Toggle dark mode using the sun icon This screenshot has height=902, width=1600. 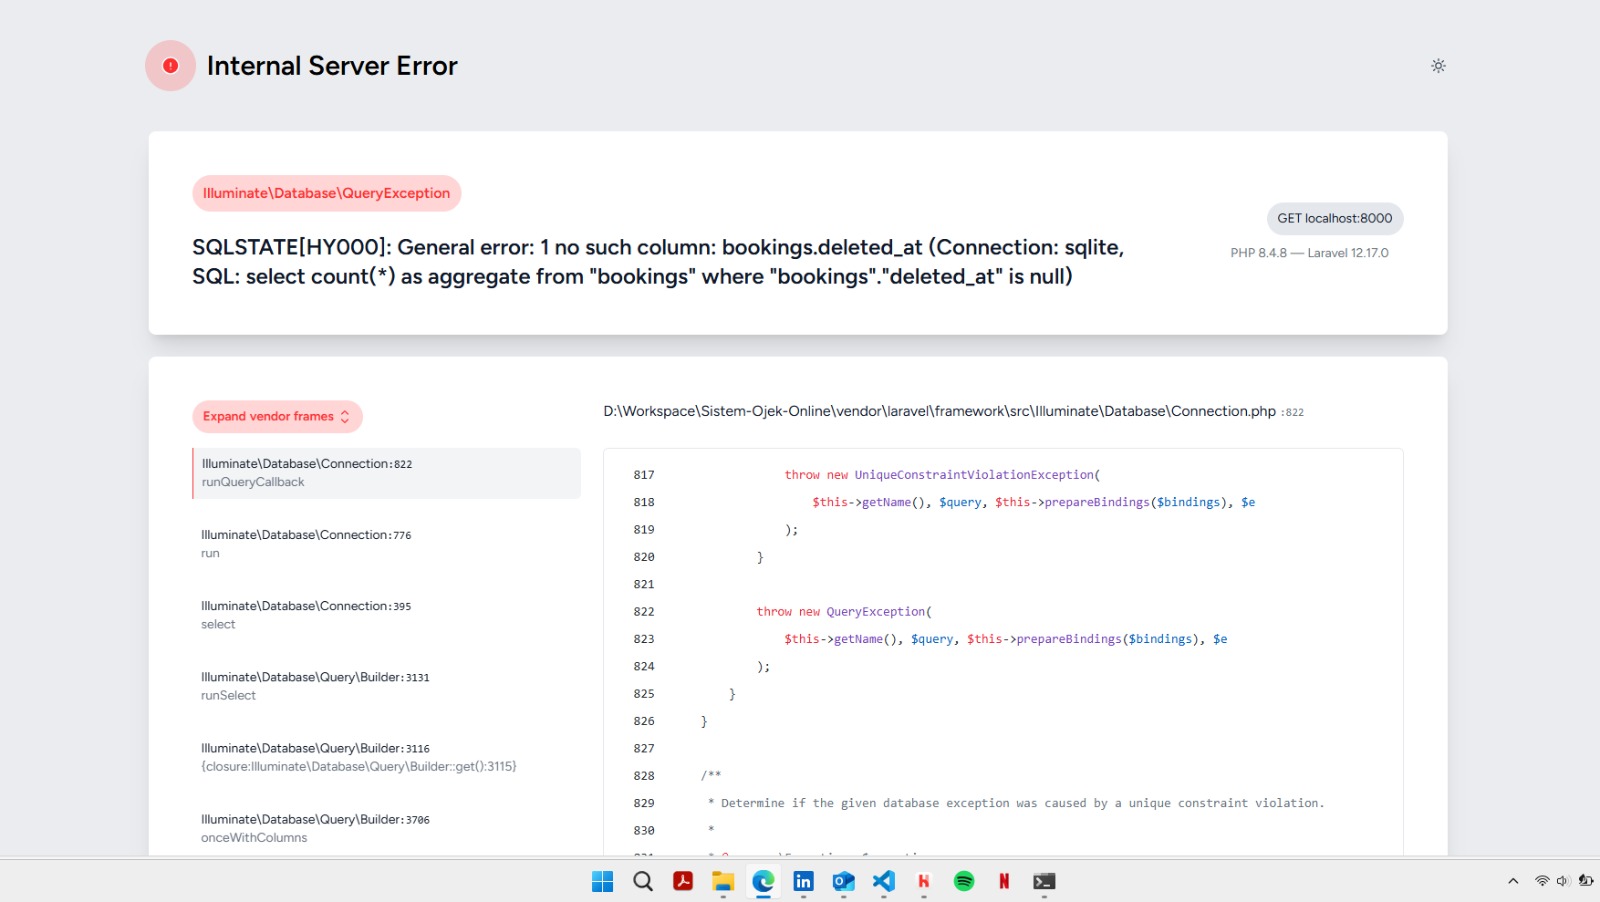coord(1438,65)
